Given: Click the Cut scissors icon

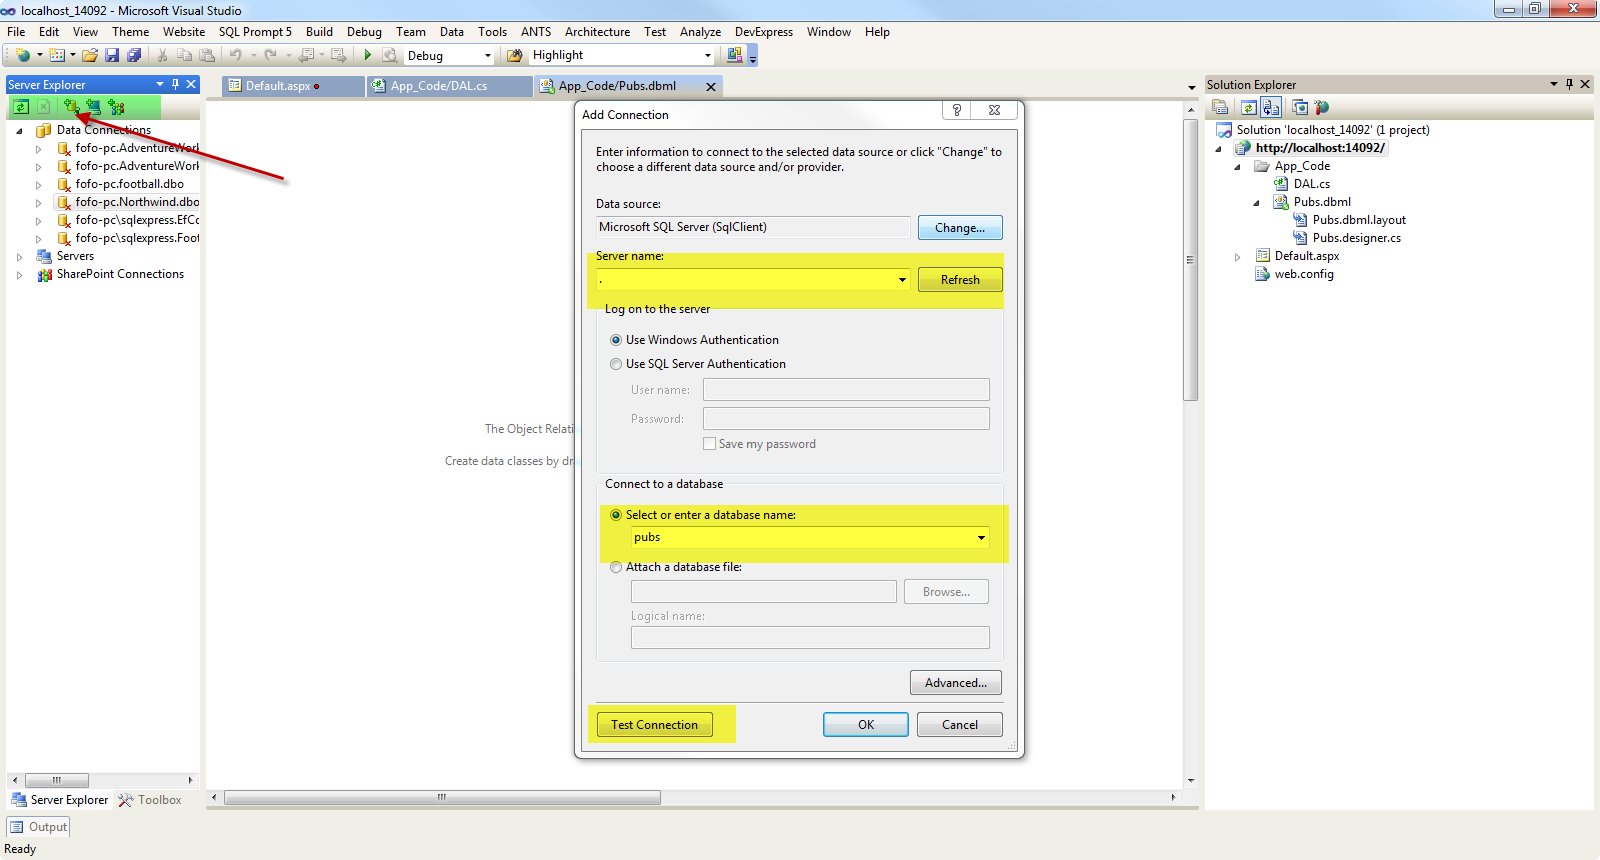Looking at the screenshot, I should [162, 55].
